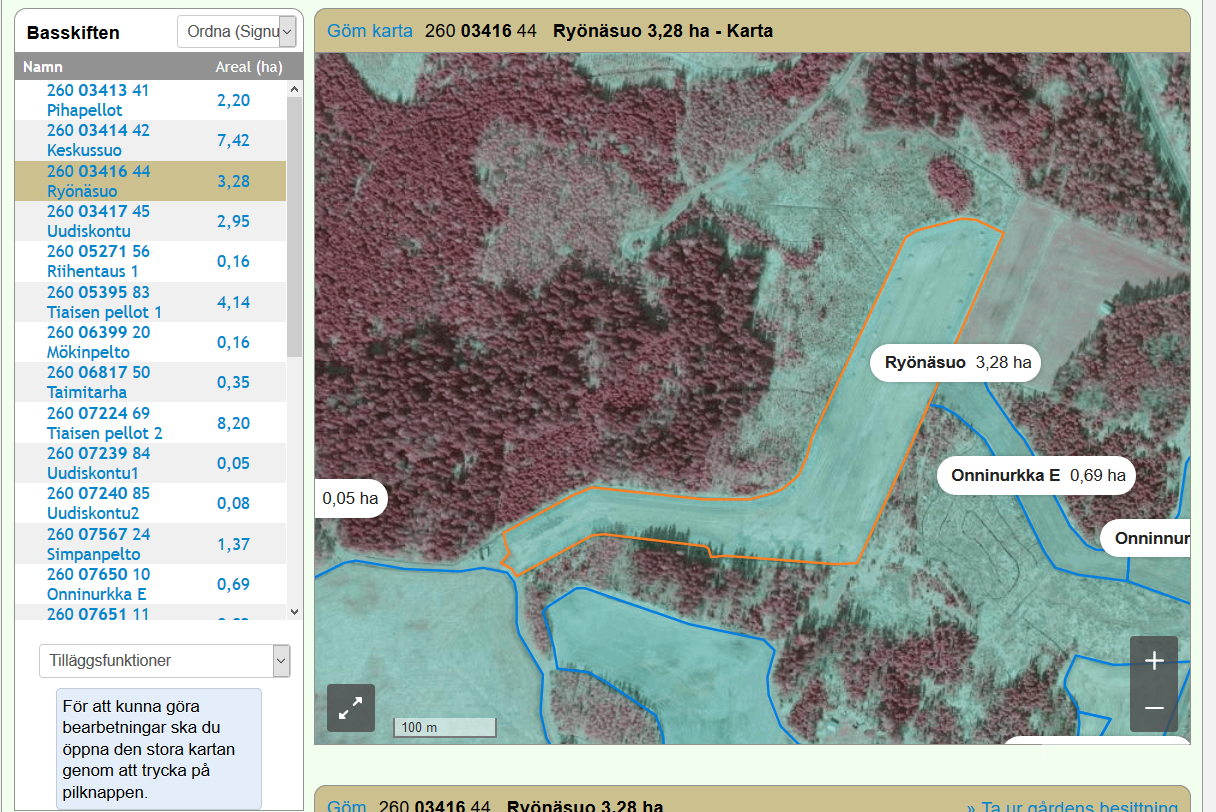Click the map zoom out minus button
This screenshot has width=1216, height=812.
(1154, 708)
